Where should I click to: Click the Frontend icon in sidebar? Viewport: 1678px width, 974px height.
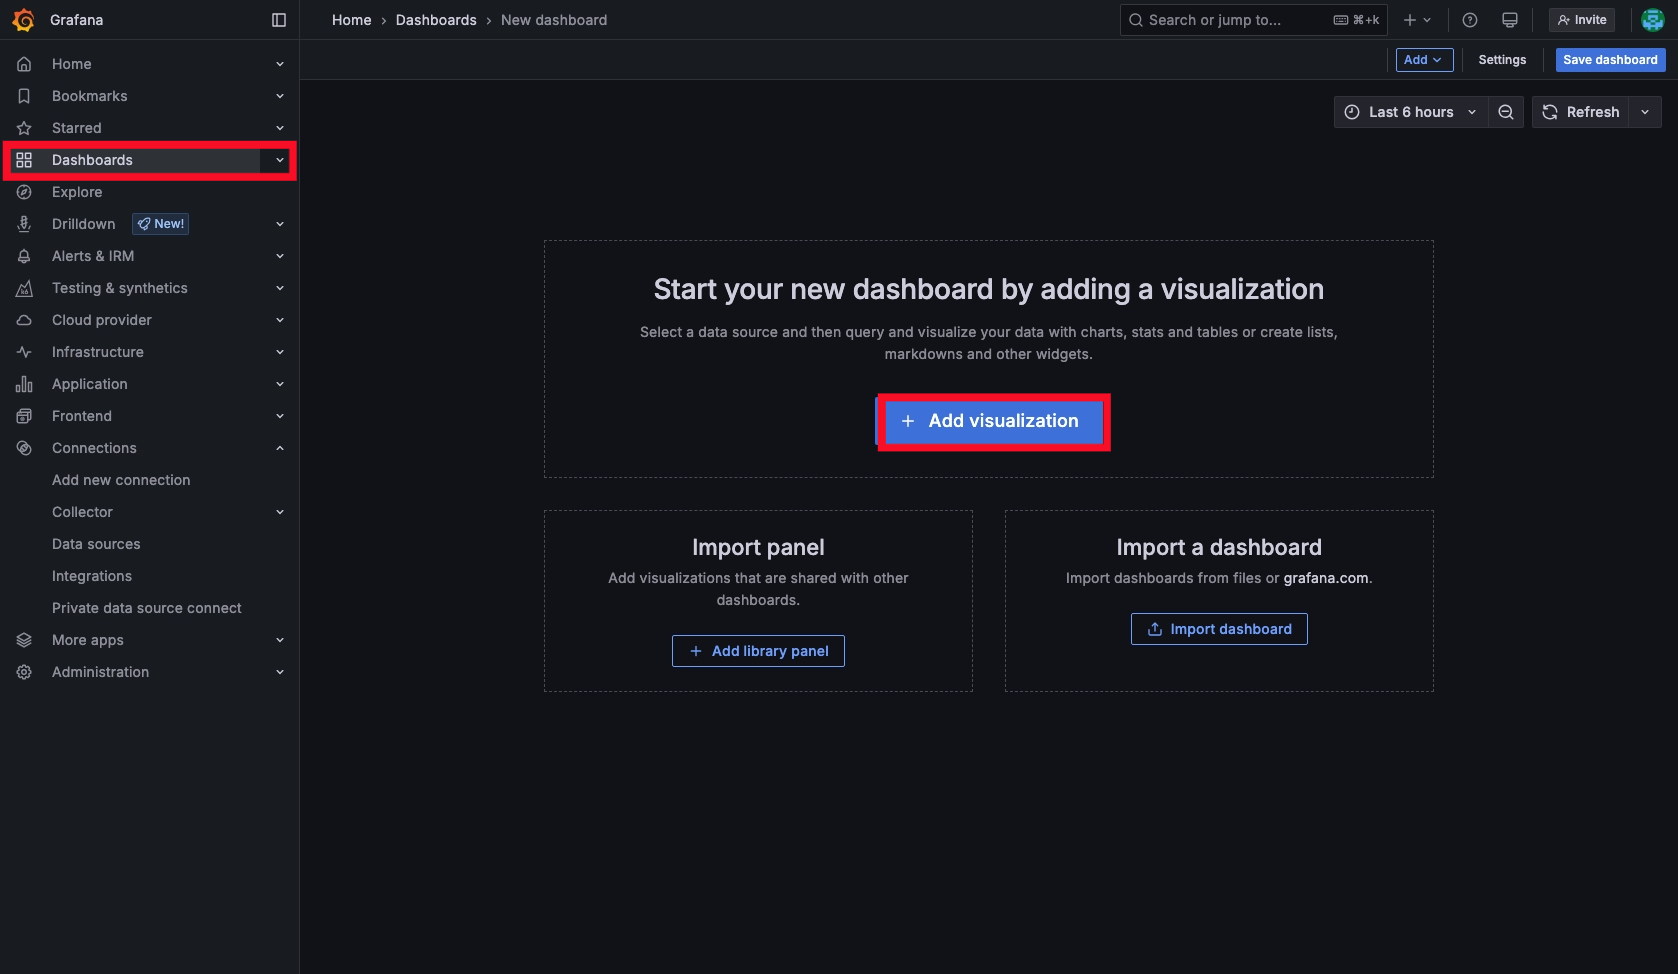click(x=24, y=416)
